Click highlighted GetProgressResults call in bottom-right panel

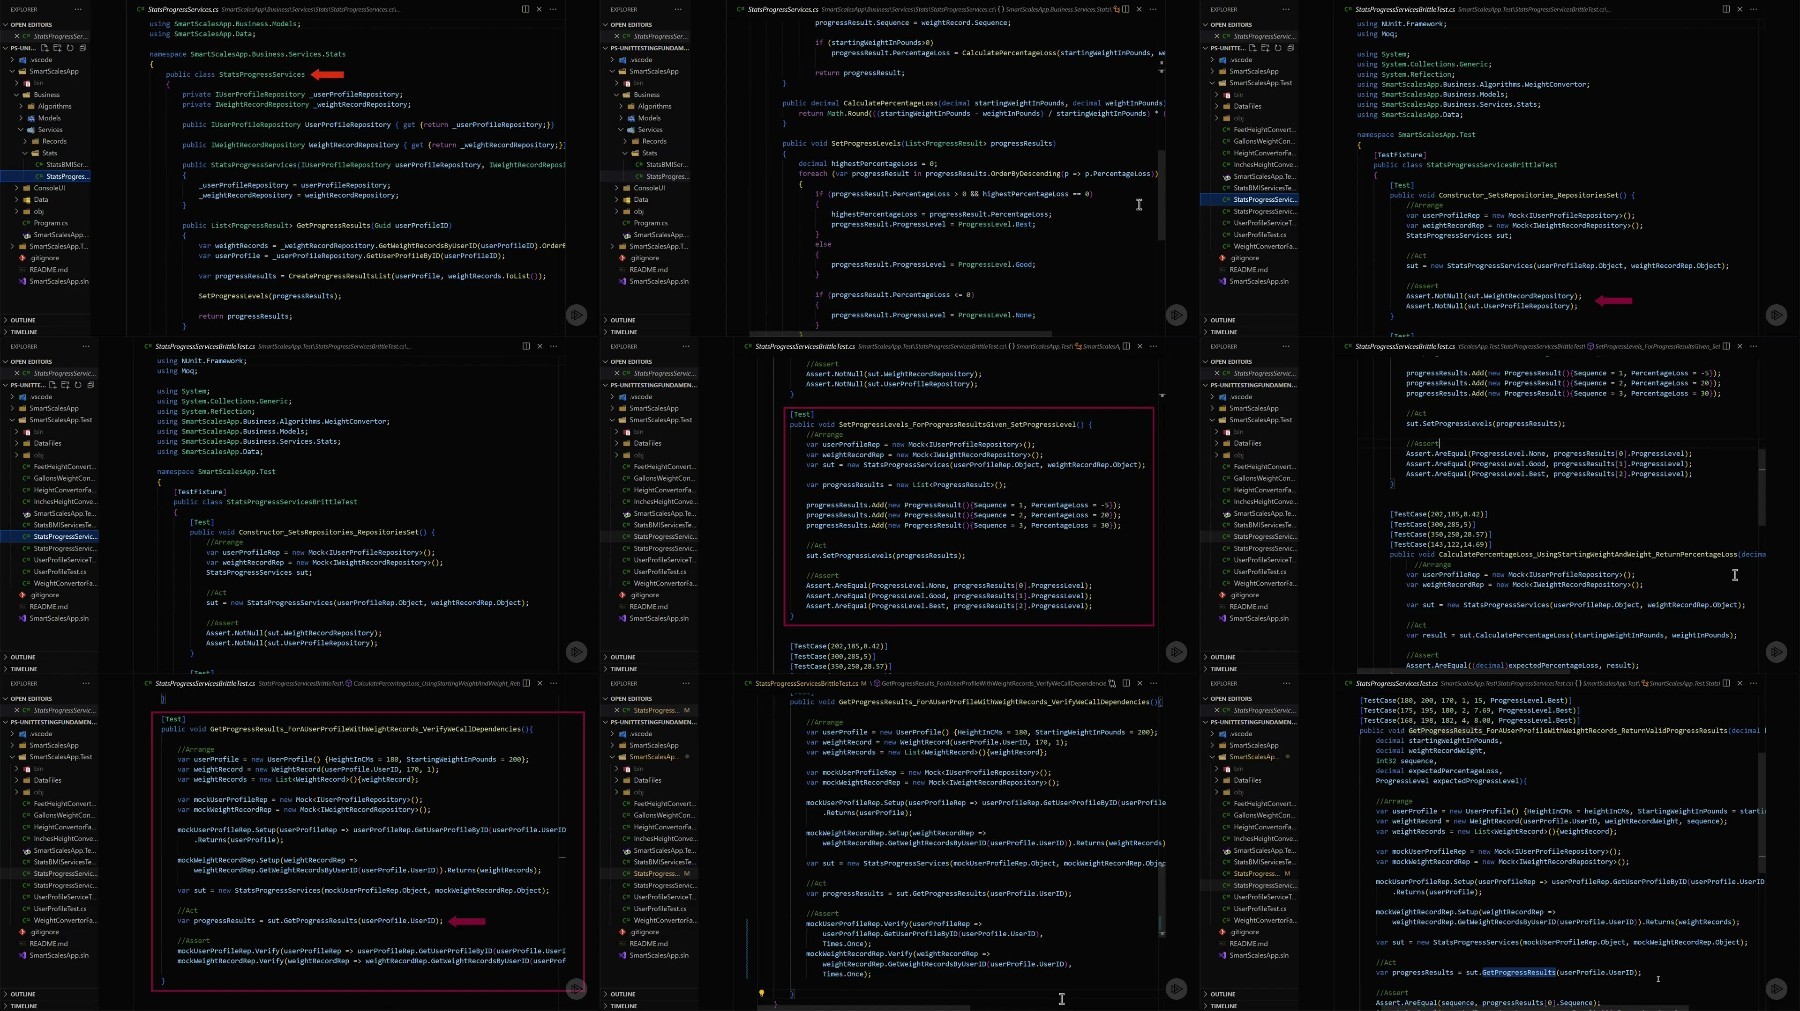(1519, 973)
